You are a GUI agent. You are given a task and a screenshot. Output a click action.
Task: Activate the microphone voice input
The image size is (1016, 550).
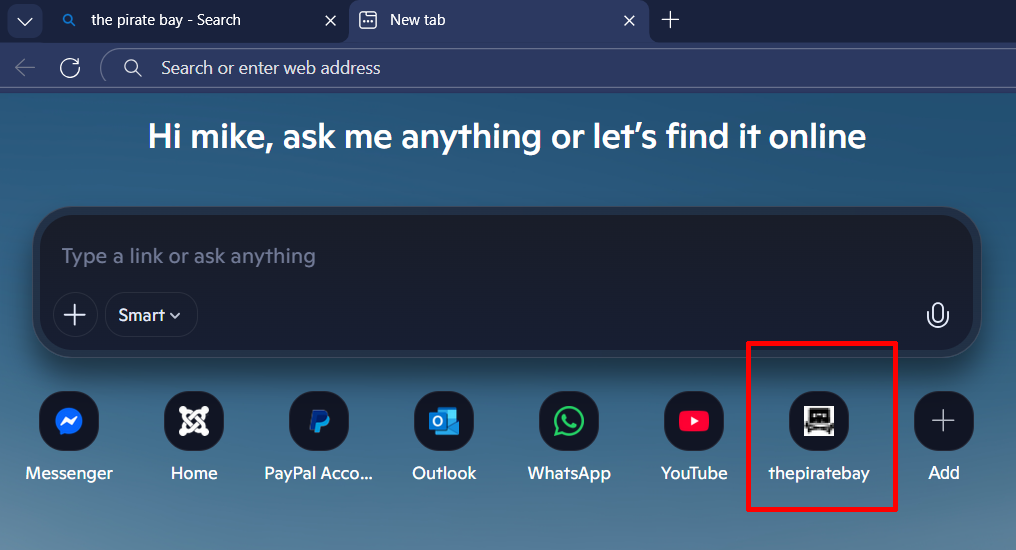point(937,315)
